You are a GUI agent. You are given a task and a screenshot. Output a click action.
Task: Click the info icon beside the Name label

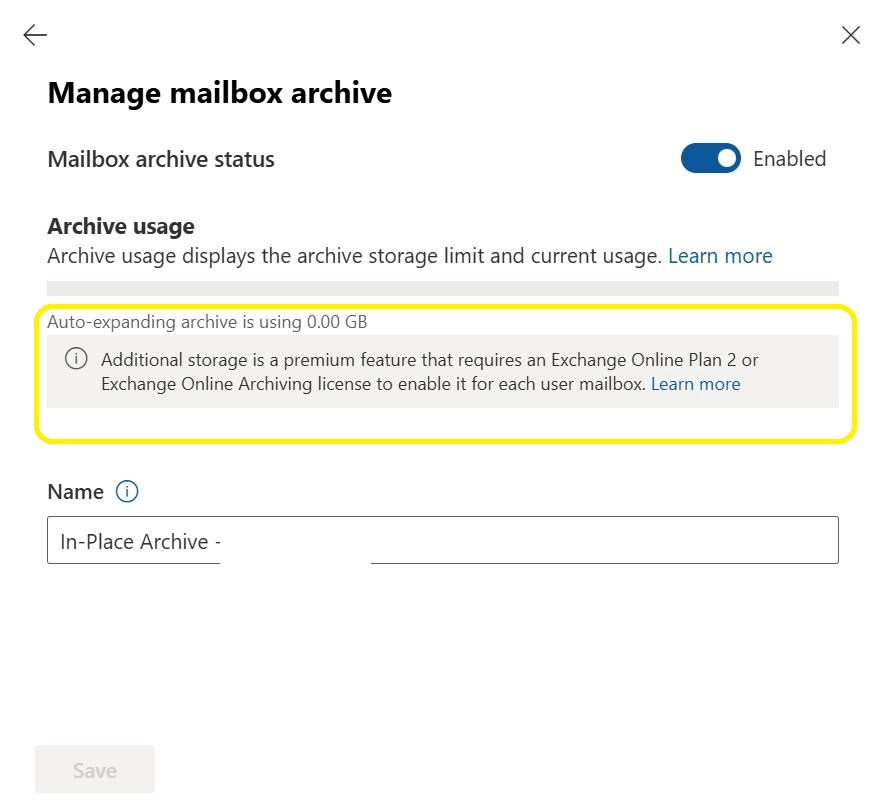tap(126, 491)
